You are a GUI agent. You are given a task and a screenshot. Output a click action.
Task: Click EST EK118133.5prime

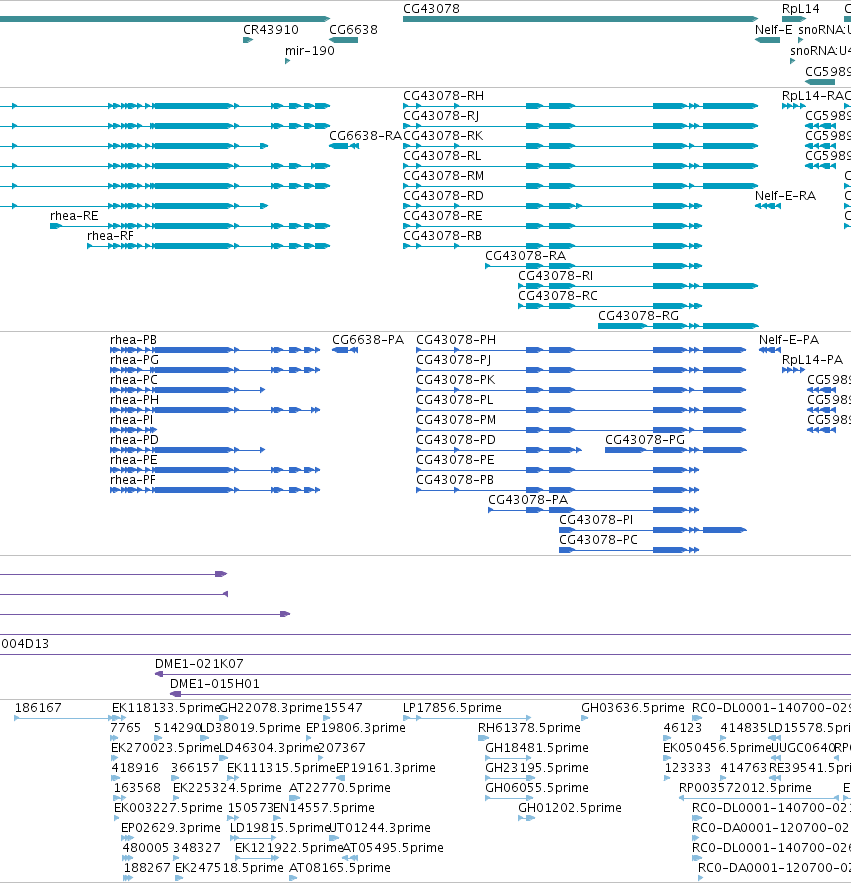point(119,718)
